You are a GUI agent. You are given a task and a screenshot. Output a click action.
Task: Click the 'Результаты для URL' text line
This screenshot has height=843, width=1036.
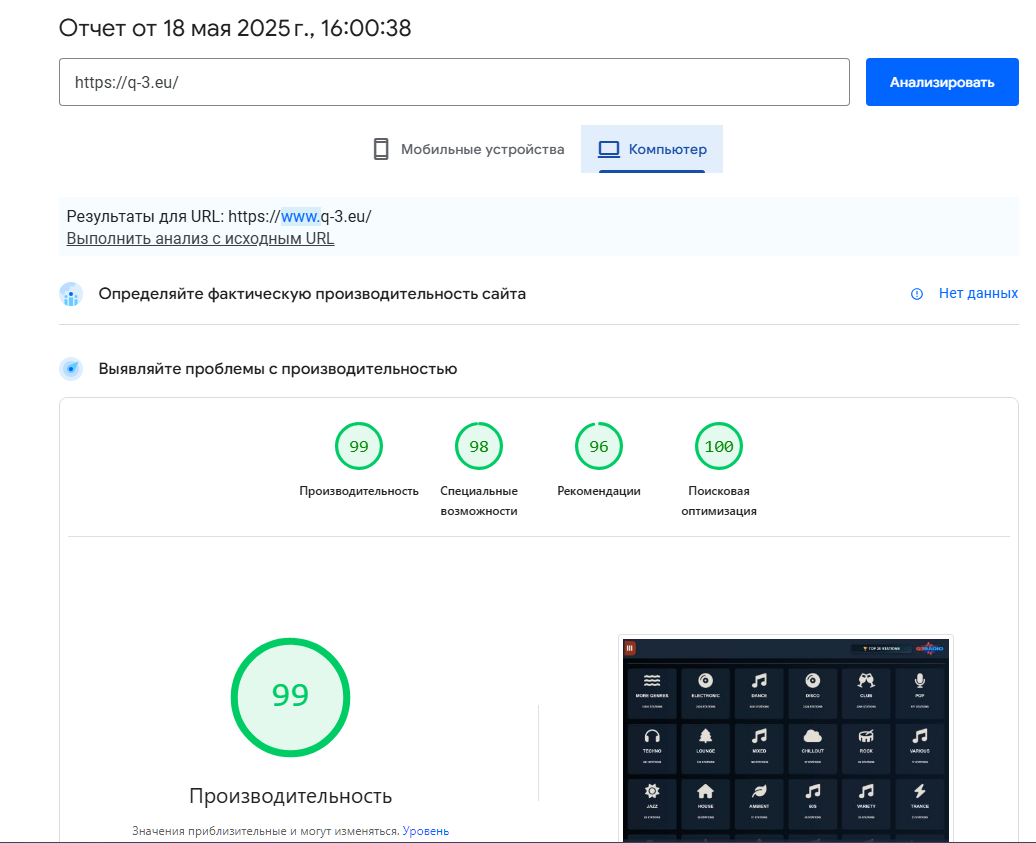tap(219, 216)
